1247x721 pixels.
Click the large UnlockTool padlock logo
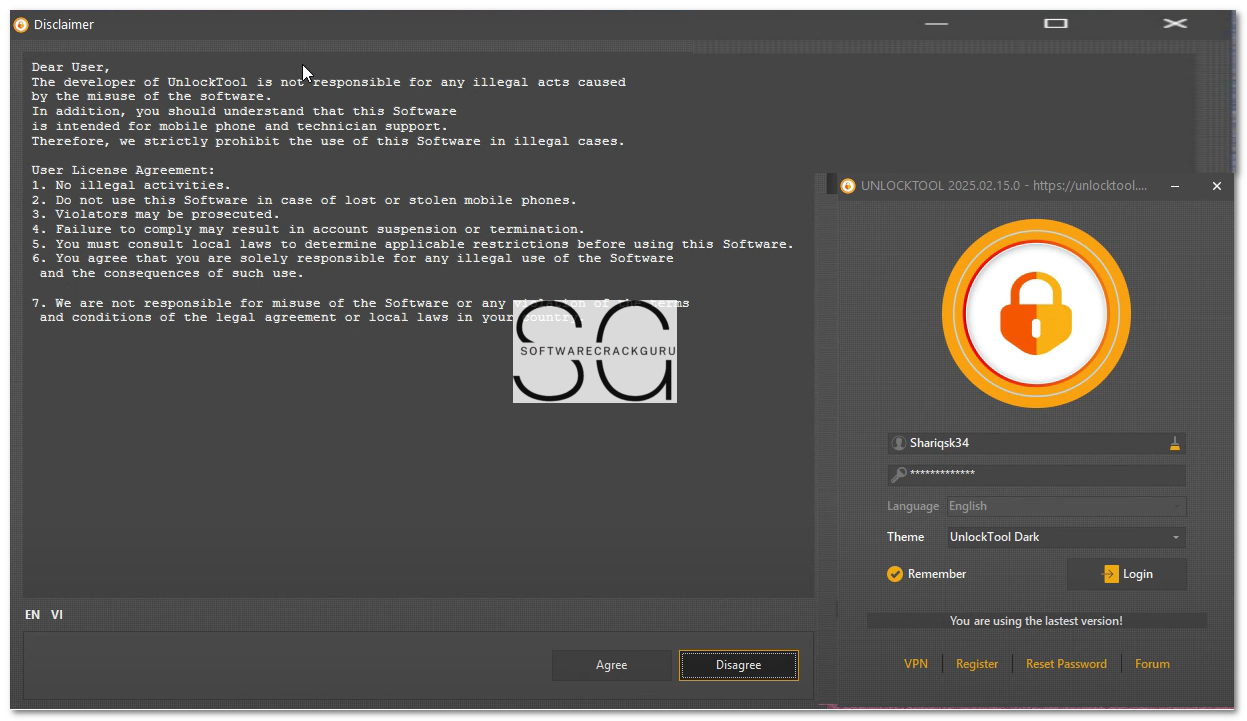(1036, 314)
